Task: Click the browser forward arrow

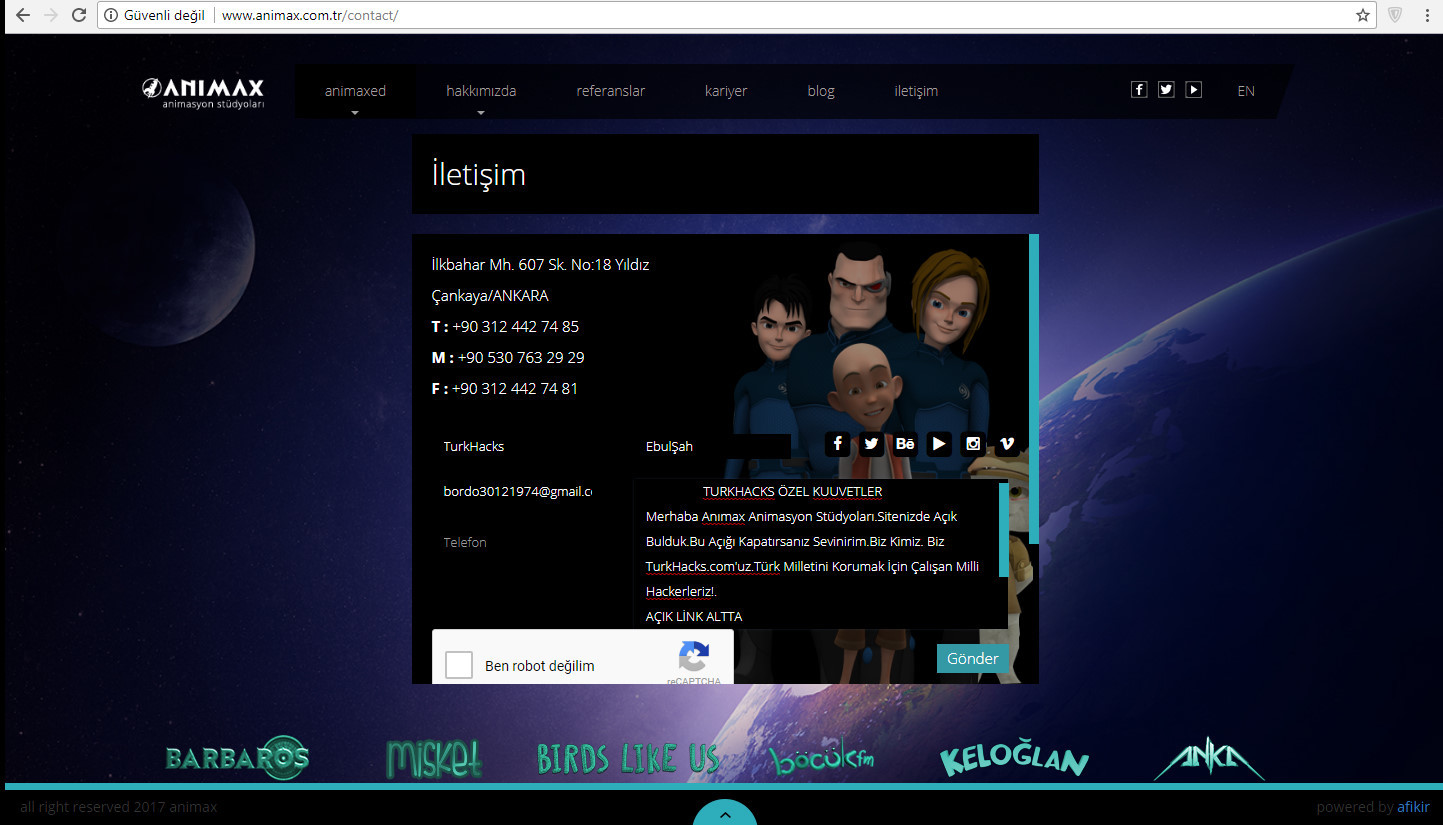Action: [51, 15]
